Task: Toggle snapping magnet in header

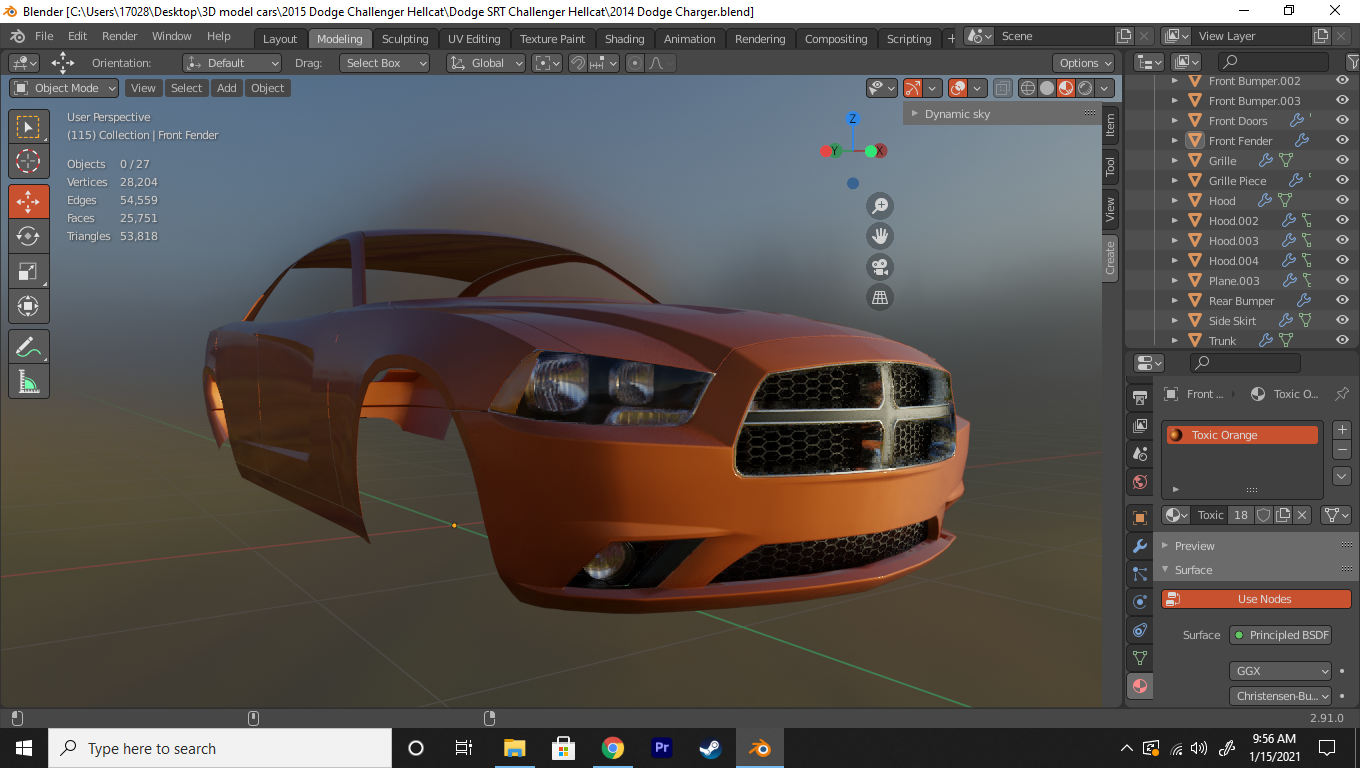Action: [x=578, y=63]
